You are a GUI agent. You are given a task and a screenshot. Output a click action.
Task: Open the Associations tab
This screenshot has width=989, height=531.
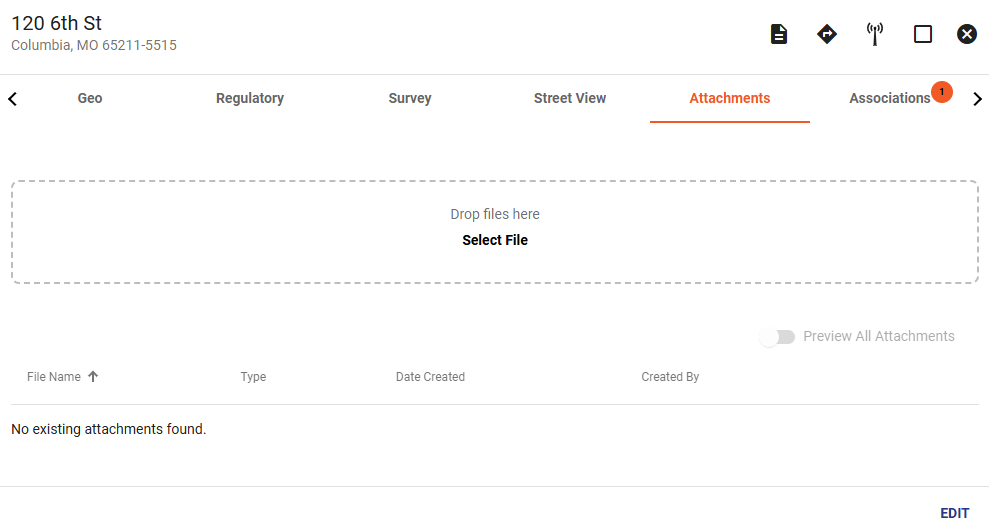889,98
